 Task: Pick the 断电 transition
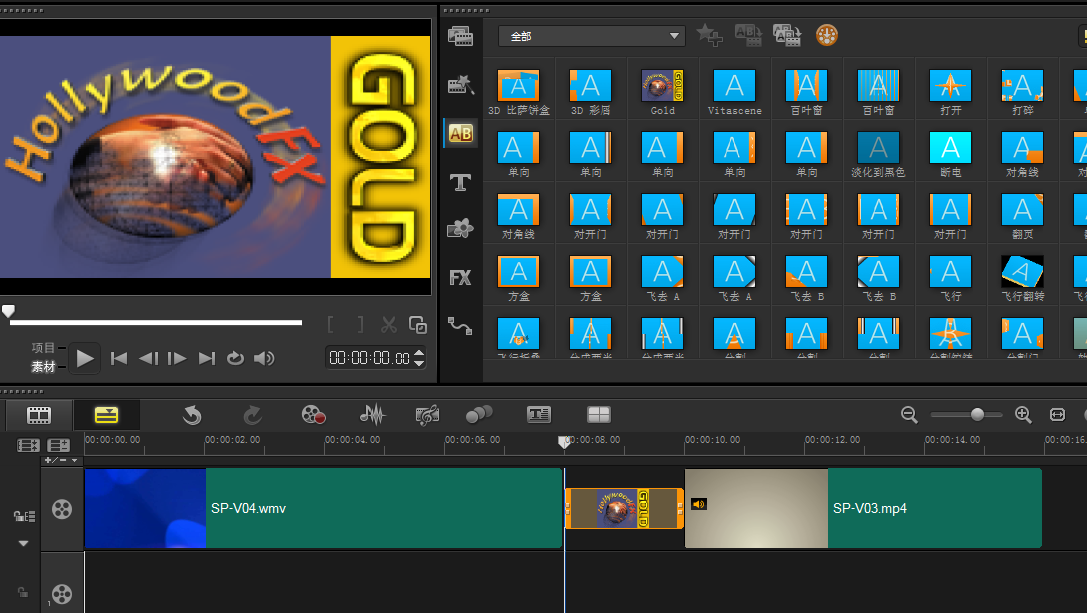[950, 154]
